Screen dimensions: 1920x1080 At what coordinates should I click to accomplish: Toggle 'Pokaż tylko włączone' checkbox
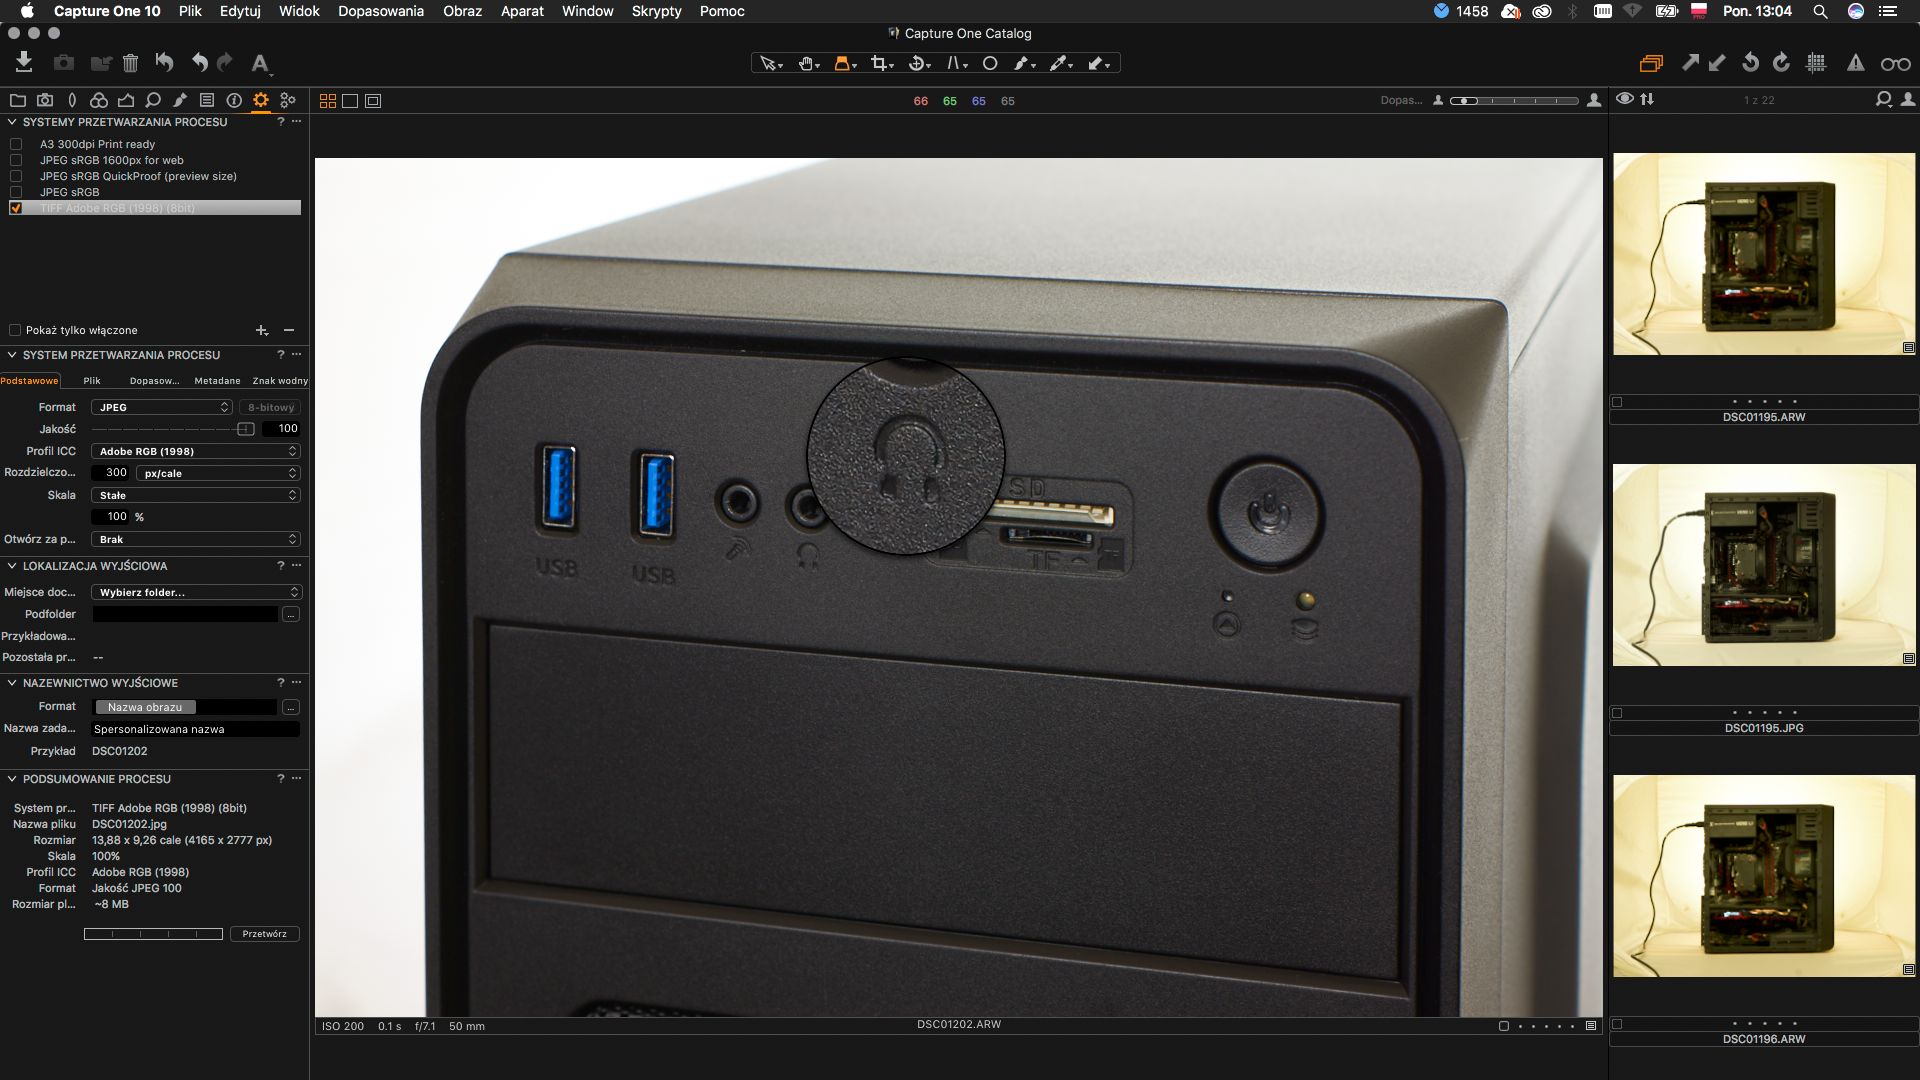(15, 330)
